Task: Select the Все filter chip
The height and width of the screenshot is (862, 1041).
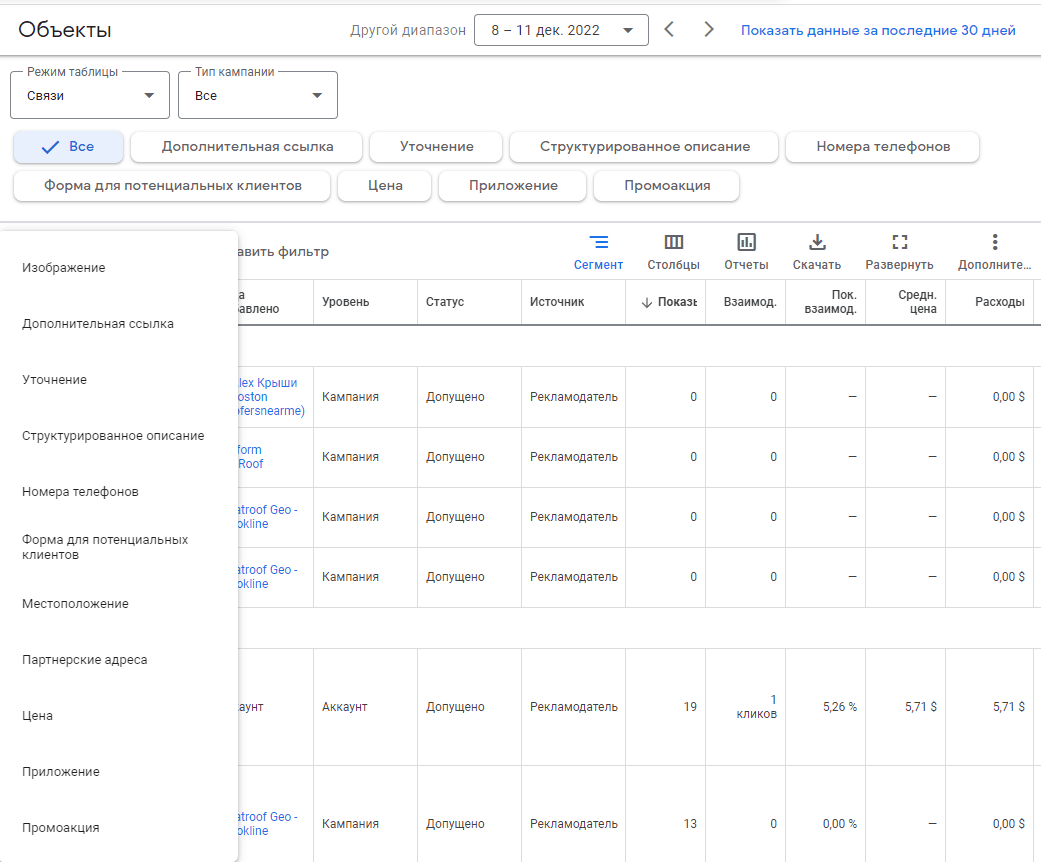Action: point(68,147)
